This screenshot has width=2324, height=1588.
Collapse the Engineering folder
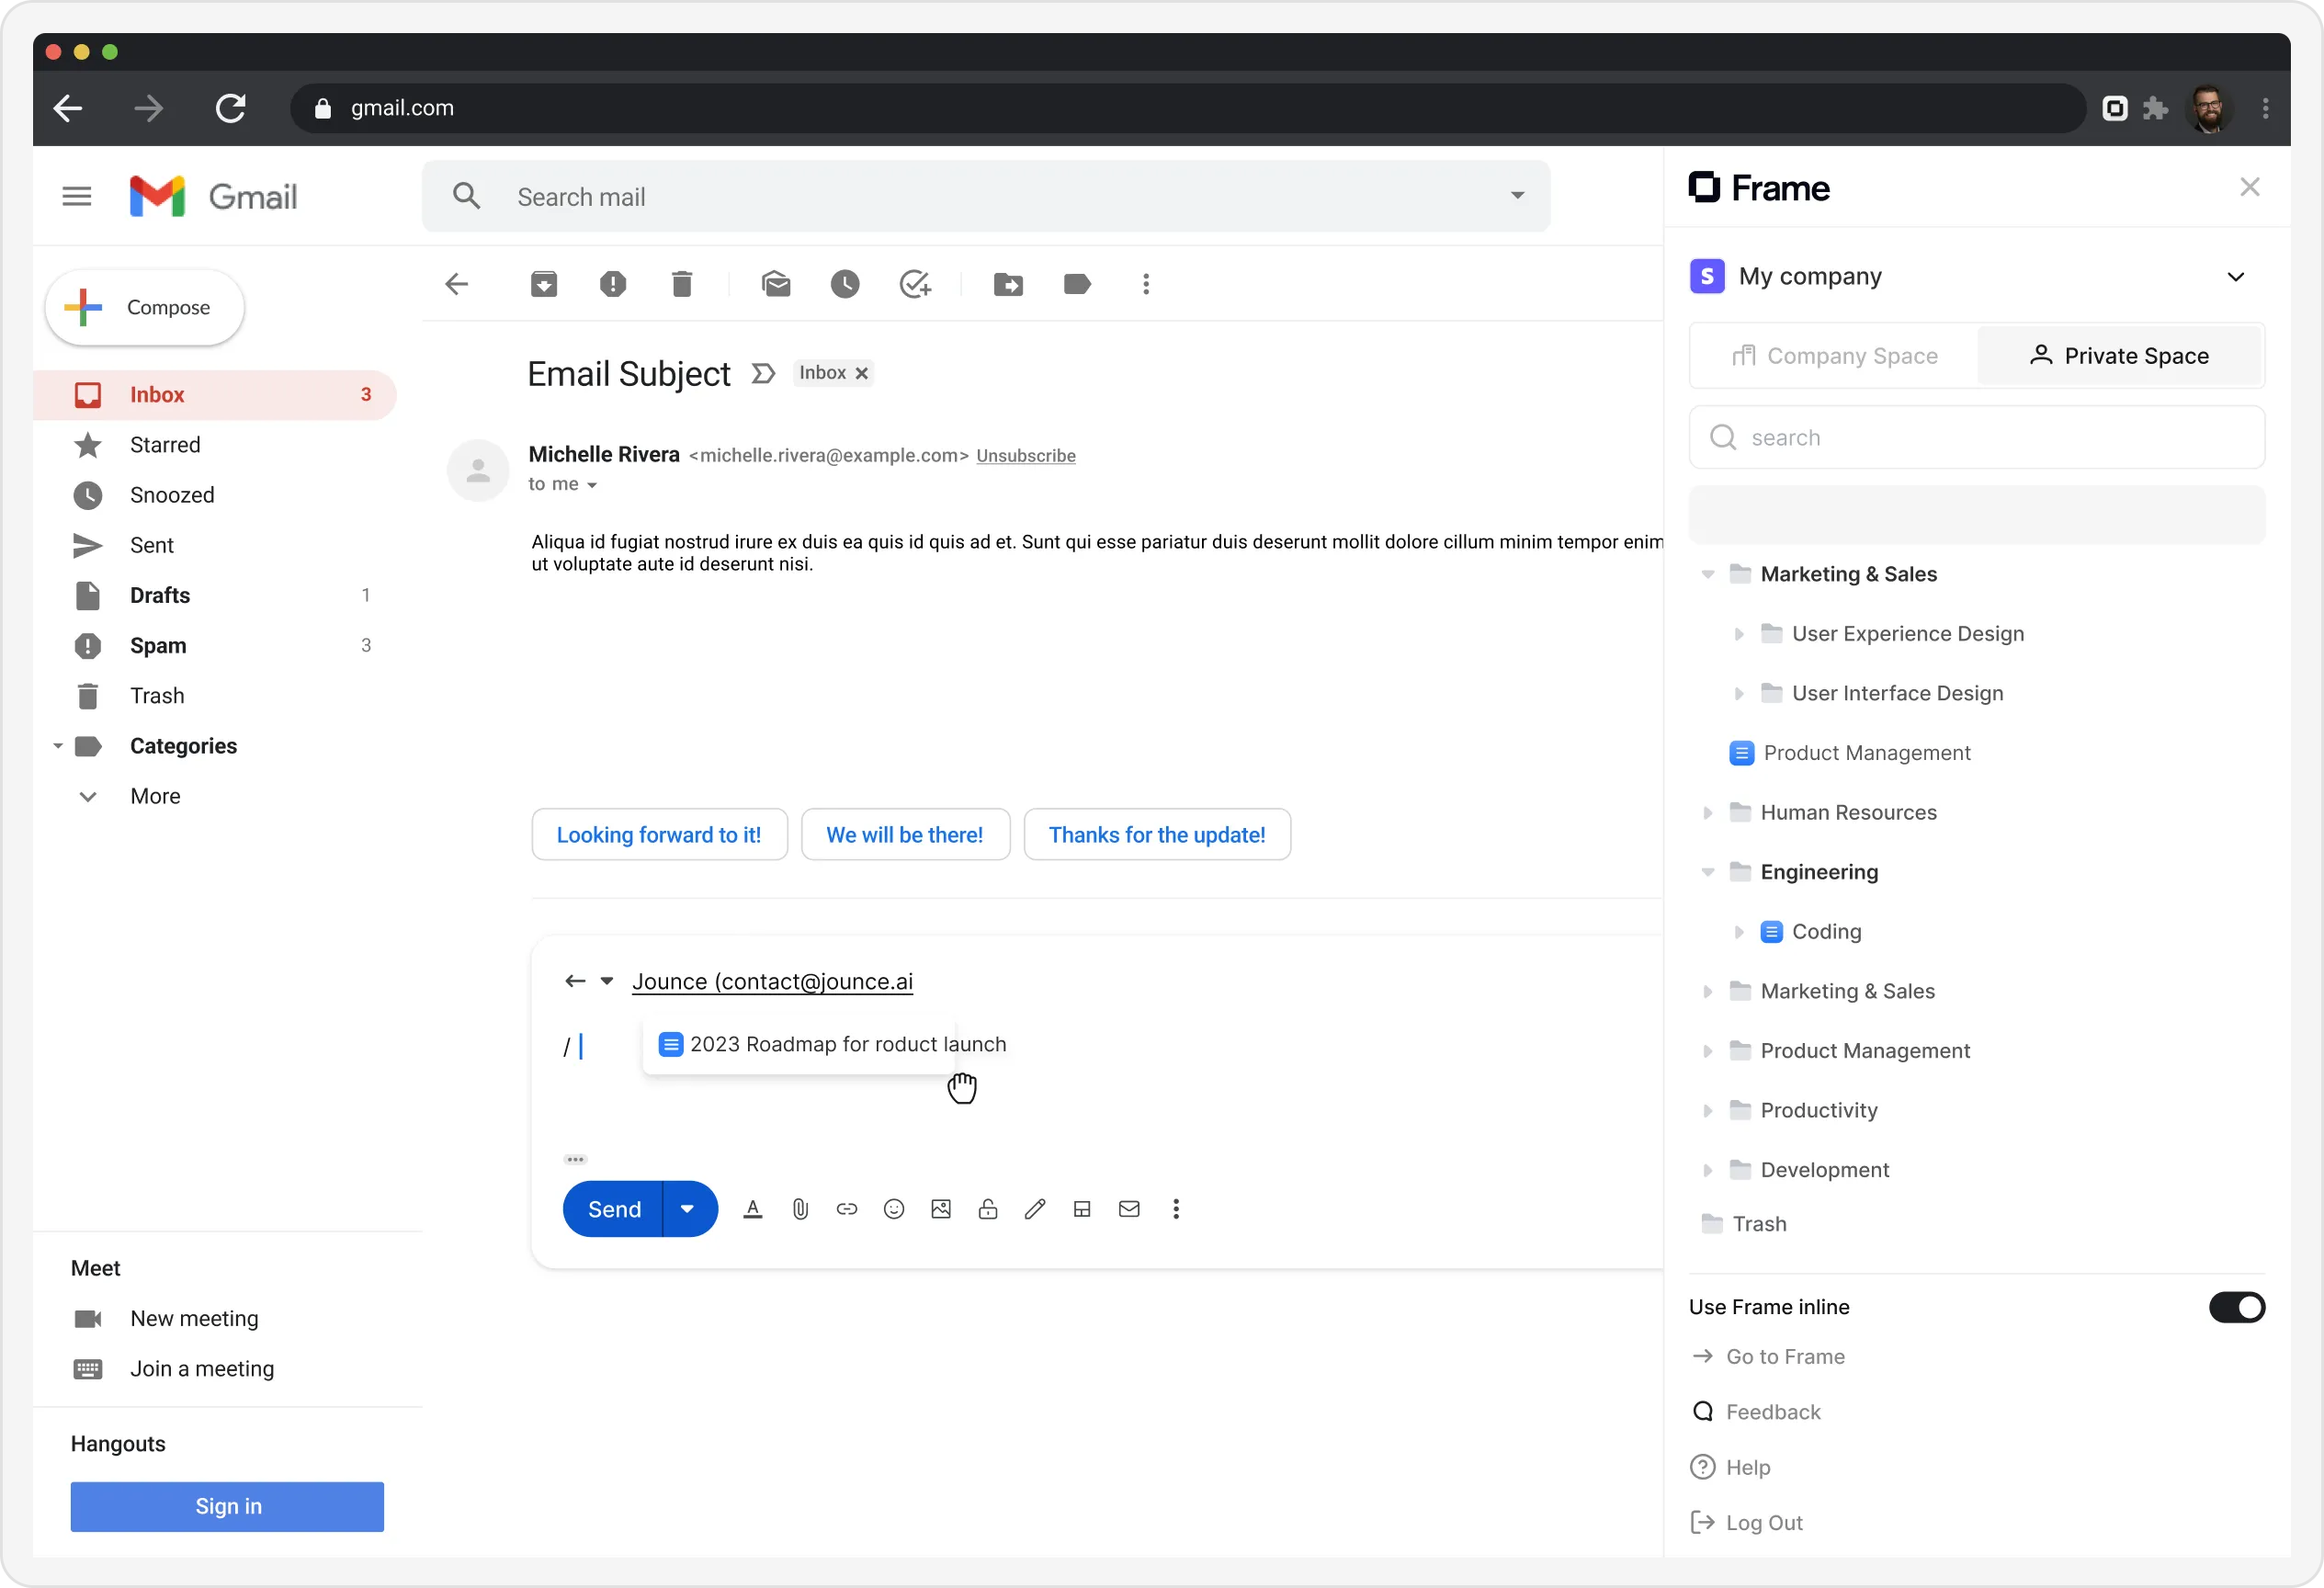tap(1708, 872)
